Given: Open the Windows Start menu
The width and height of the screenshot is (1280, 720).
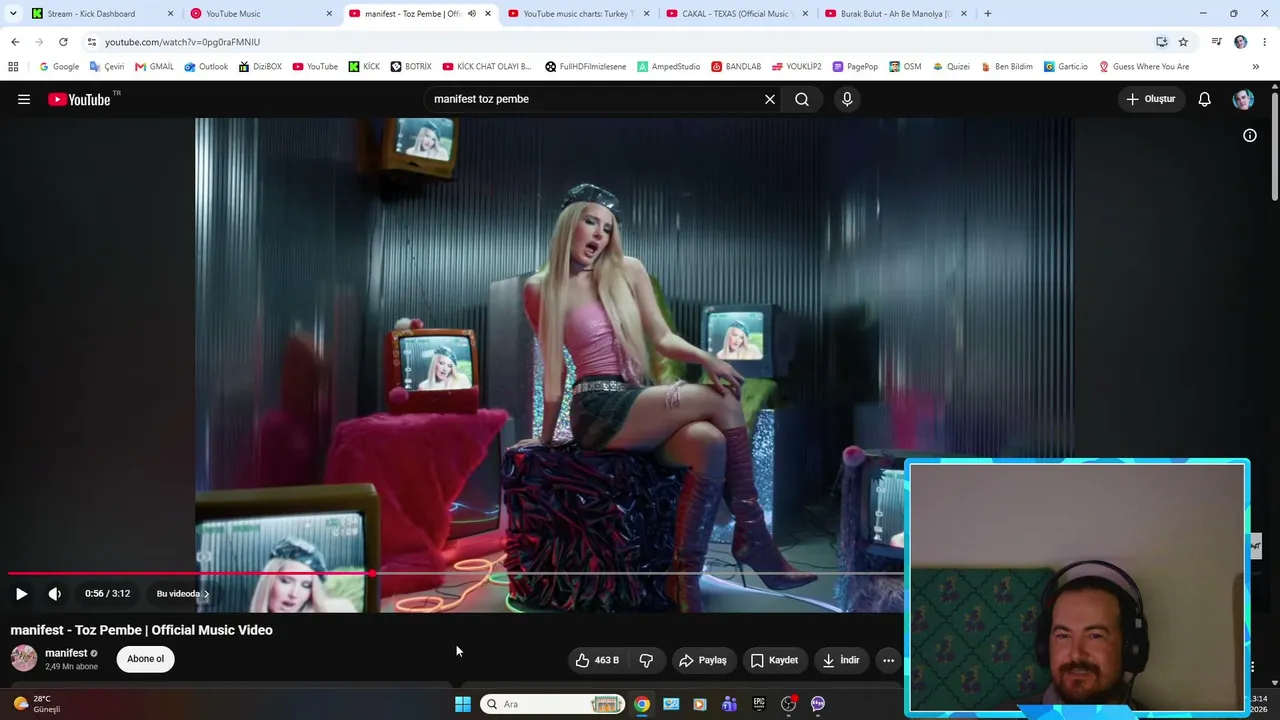Looking at the screenshot, I should [x=463, y=704].
